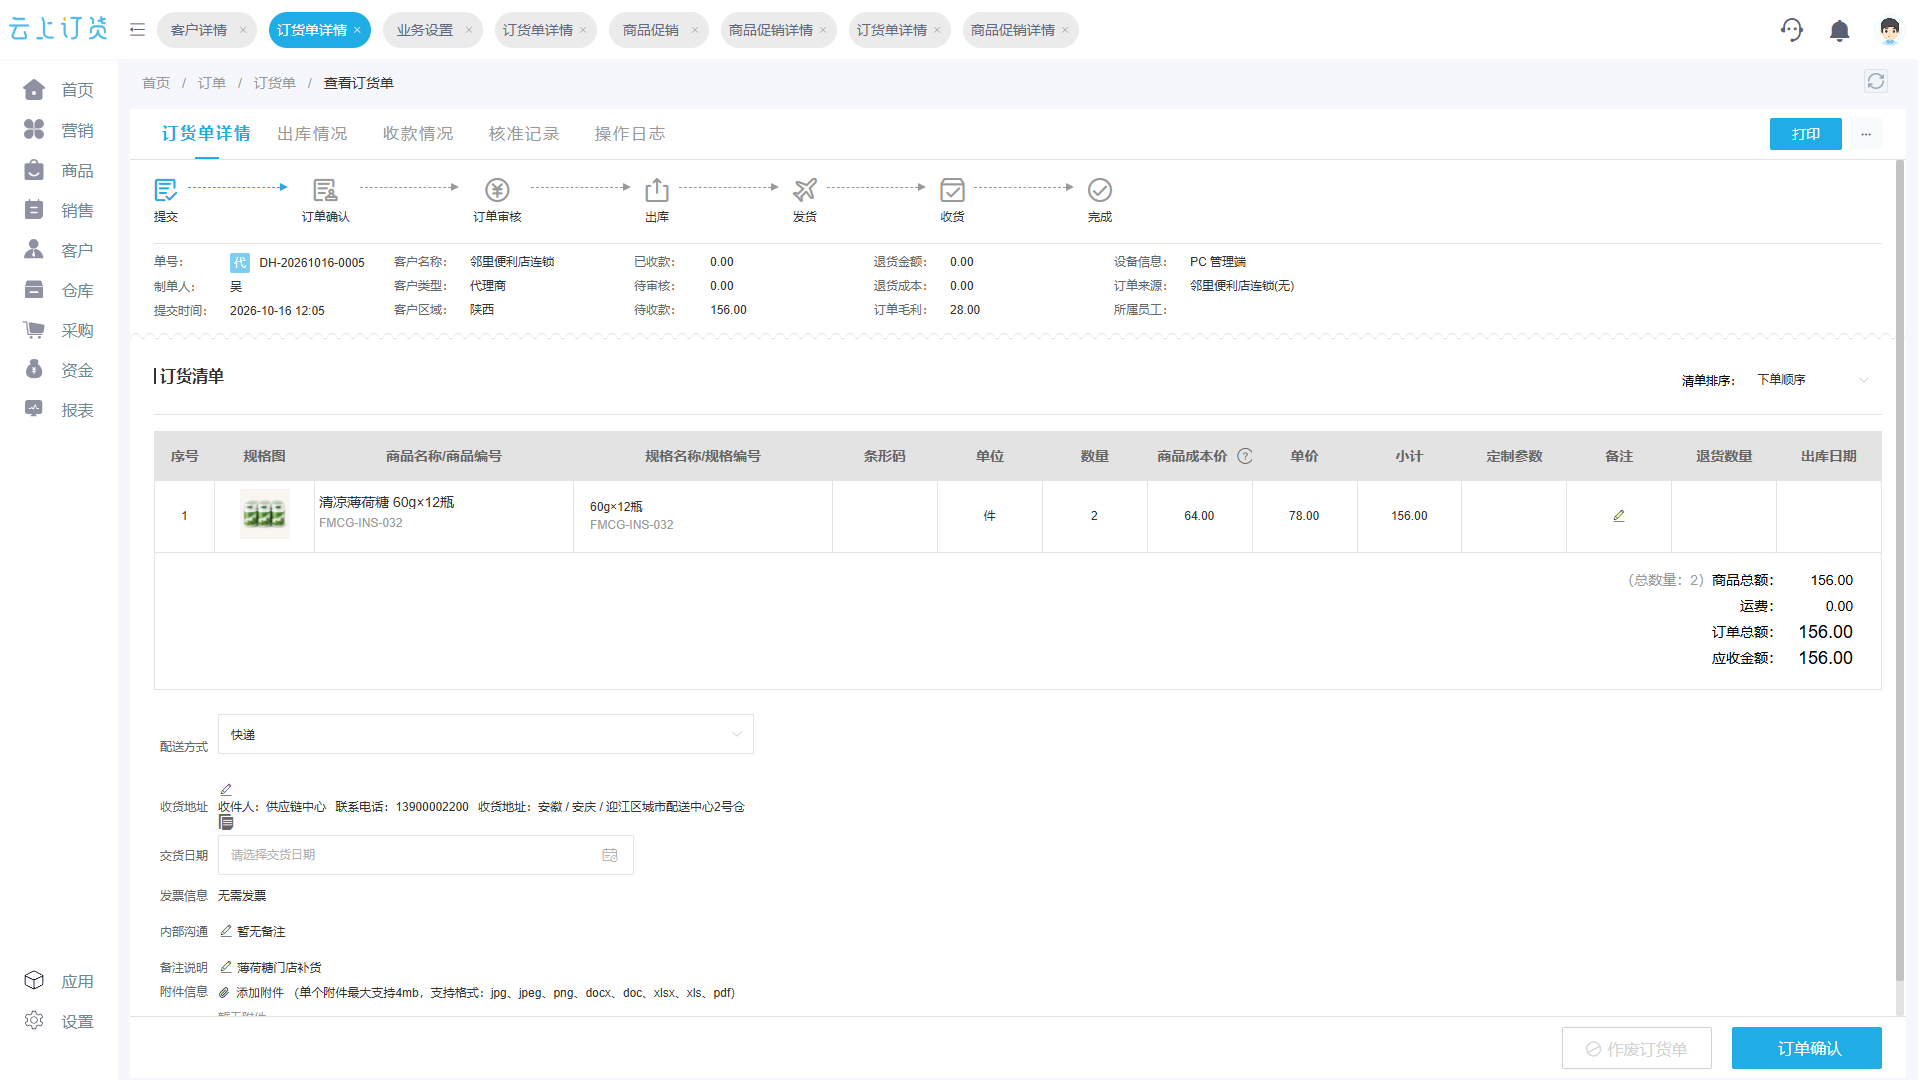1920x1080 pixels.
Task: Edit the 内部沟通 note pencil
Action: click(x=226, y=931)
